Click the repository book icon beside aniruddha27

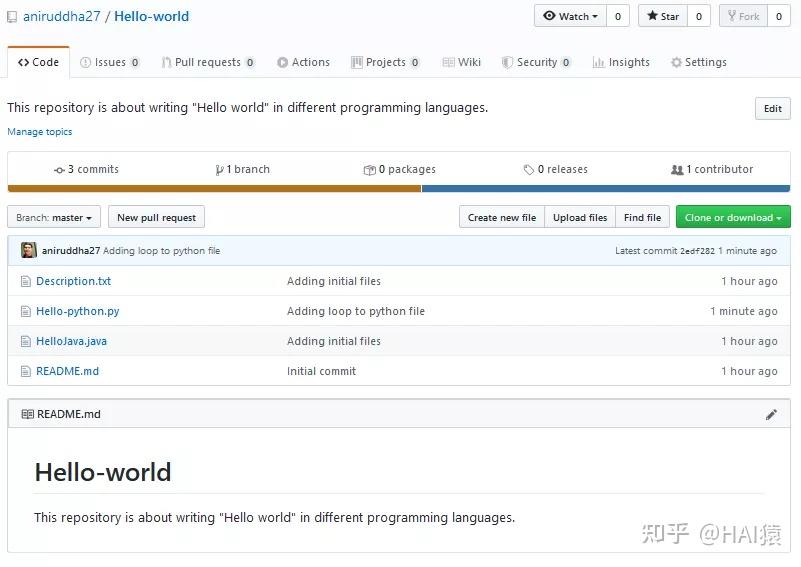(x=12, y=17)
